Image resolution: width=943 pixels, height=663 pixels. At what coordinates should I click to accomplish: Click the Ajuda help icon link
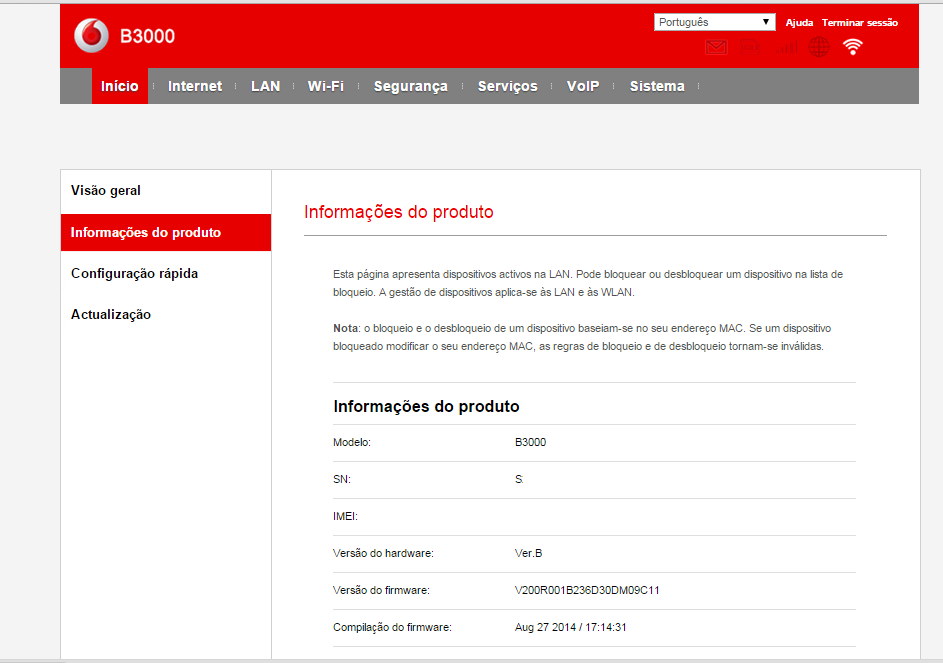[798, 22]
